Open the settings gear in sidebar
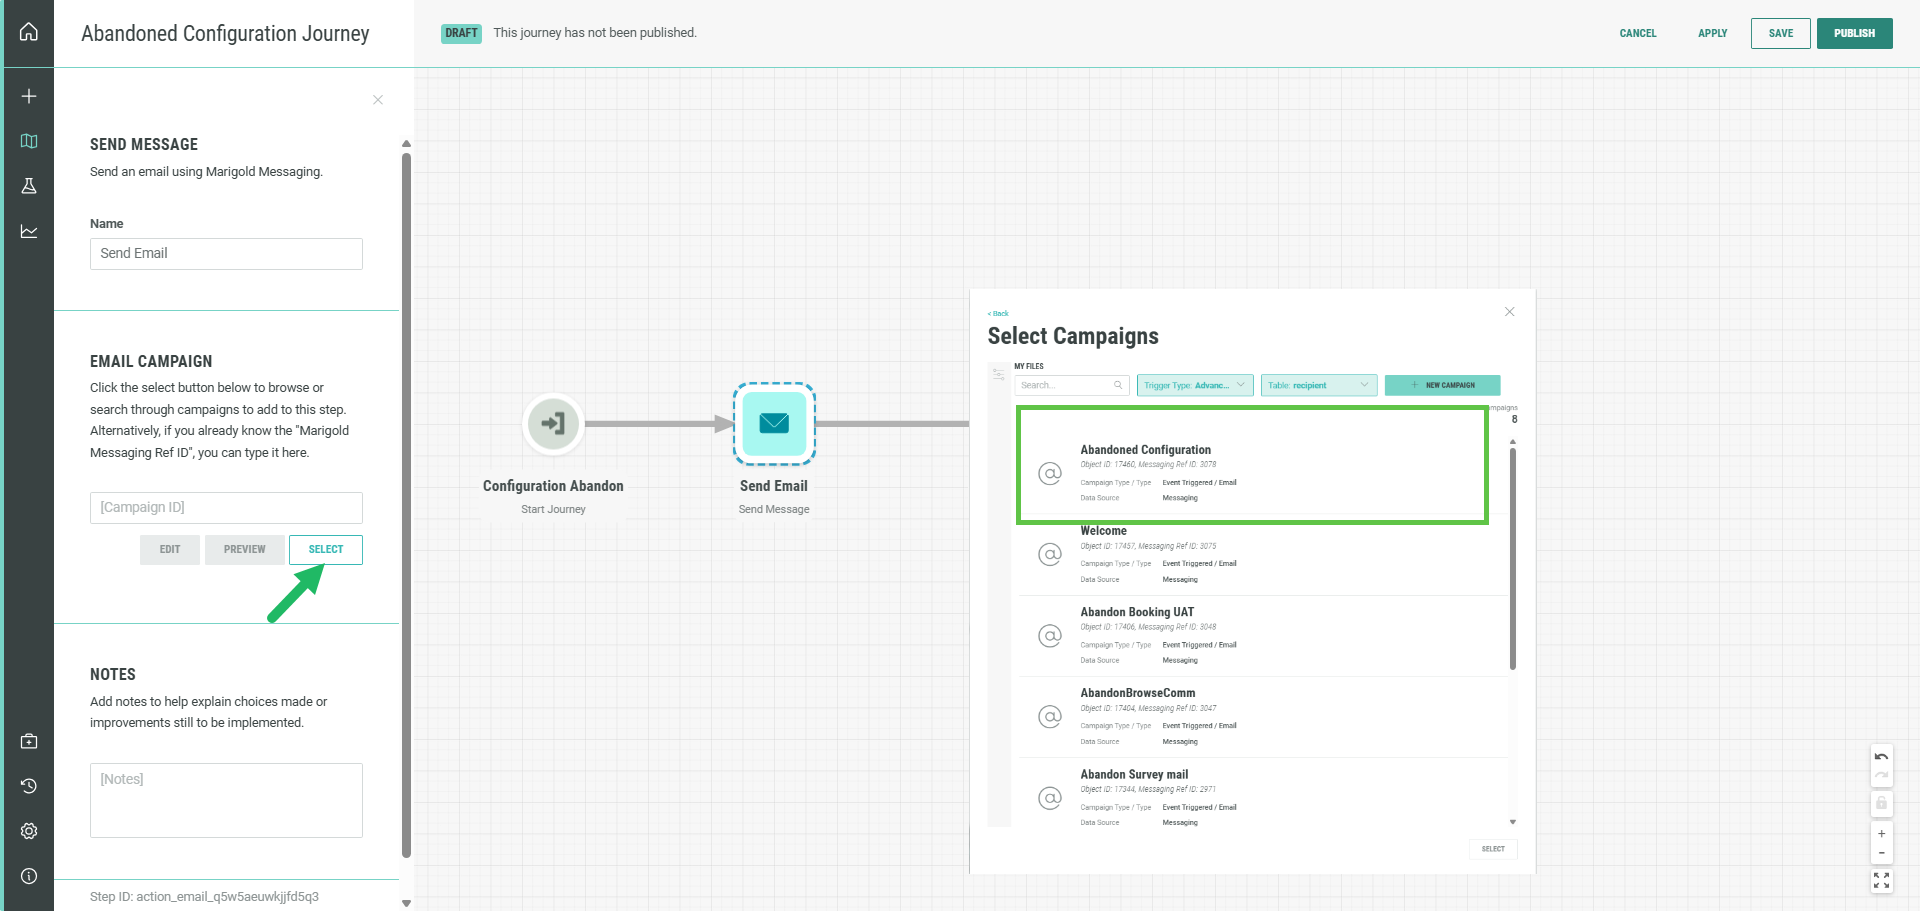1920x911 pixels. tap(29, 831)
